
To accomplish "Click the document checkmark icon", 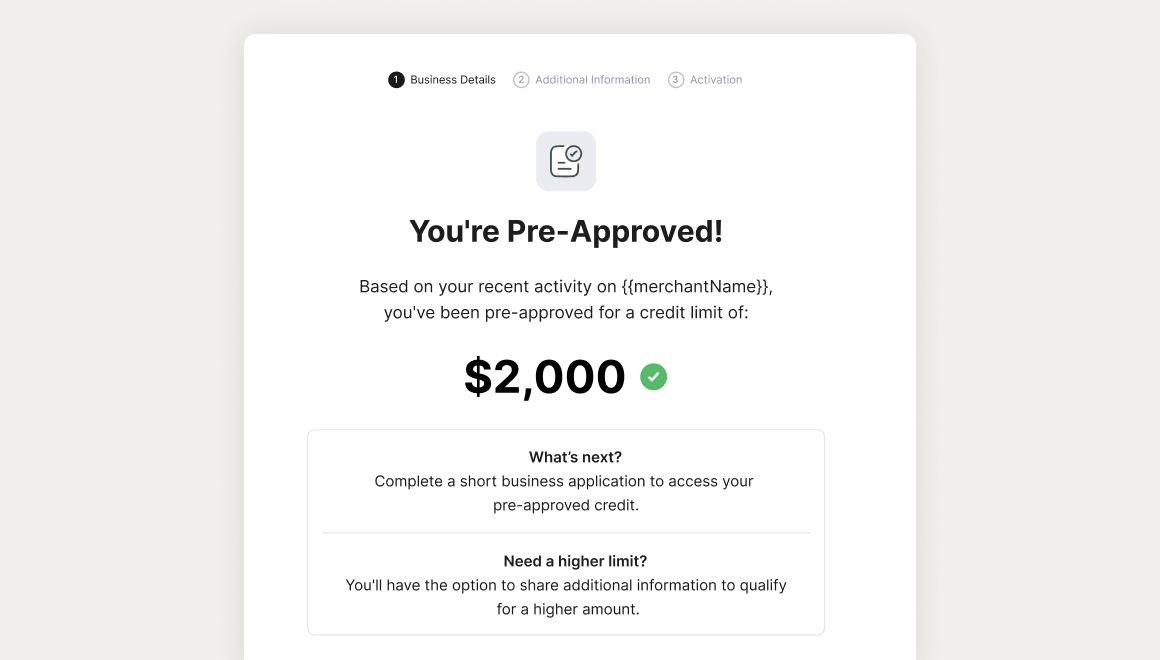I will [566, 161].
